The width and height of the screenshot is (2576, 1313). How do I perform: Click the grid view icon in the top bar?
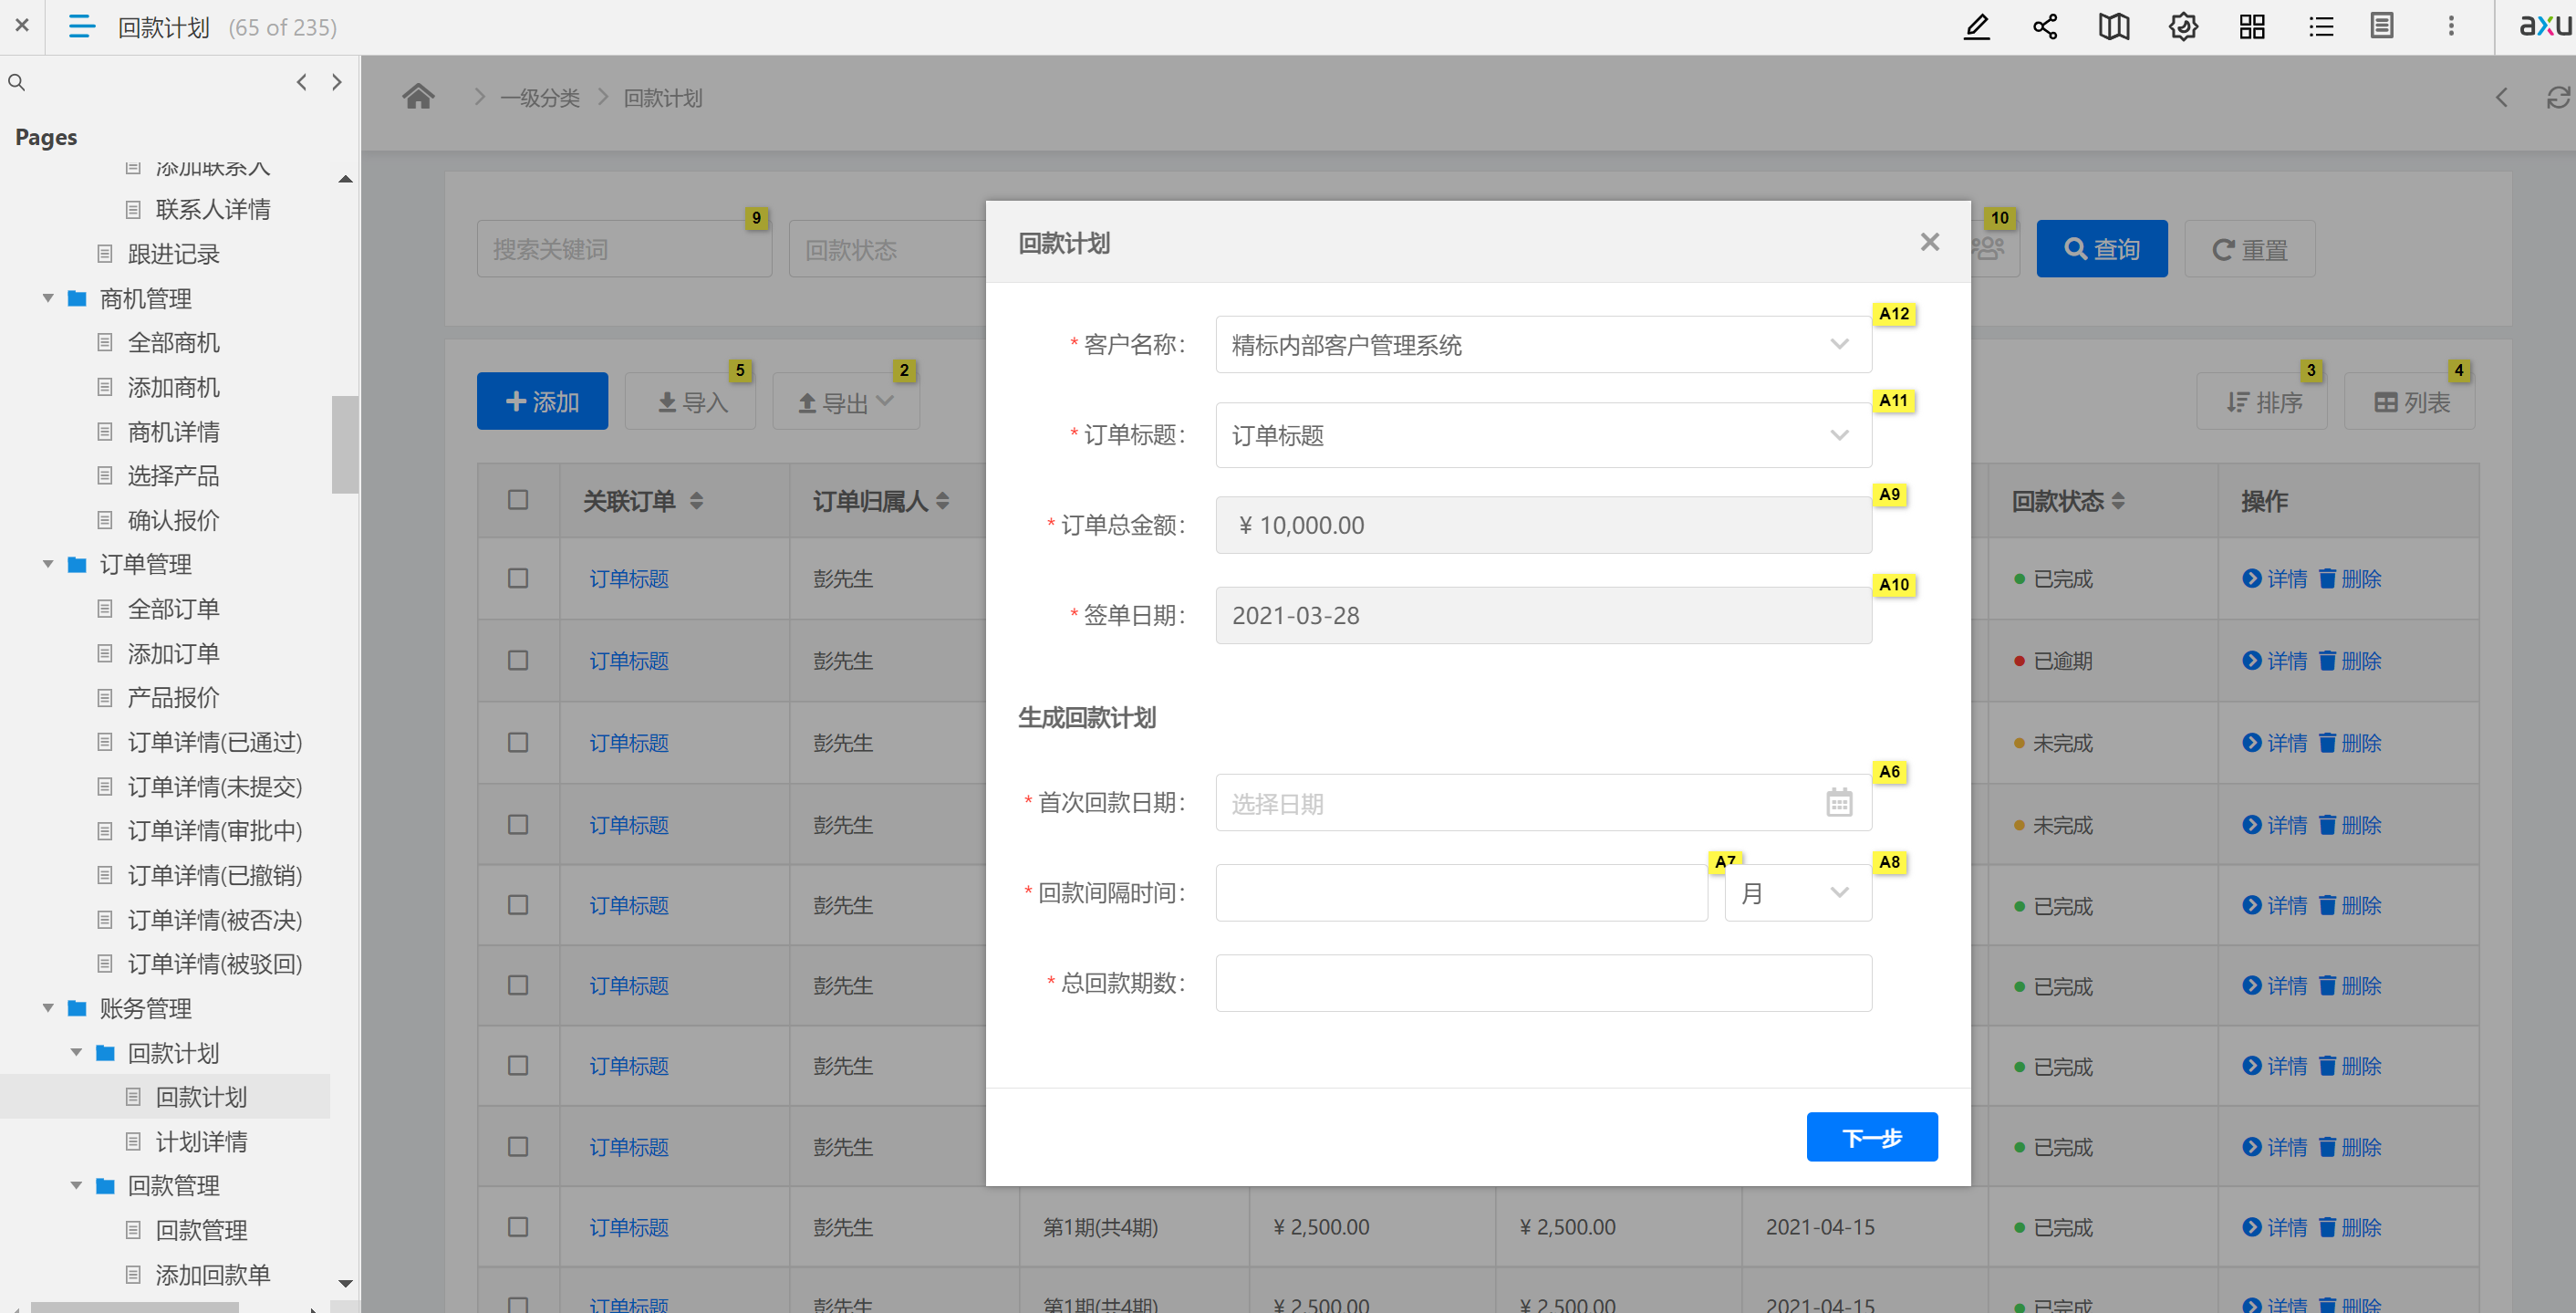2252,26
